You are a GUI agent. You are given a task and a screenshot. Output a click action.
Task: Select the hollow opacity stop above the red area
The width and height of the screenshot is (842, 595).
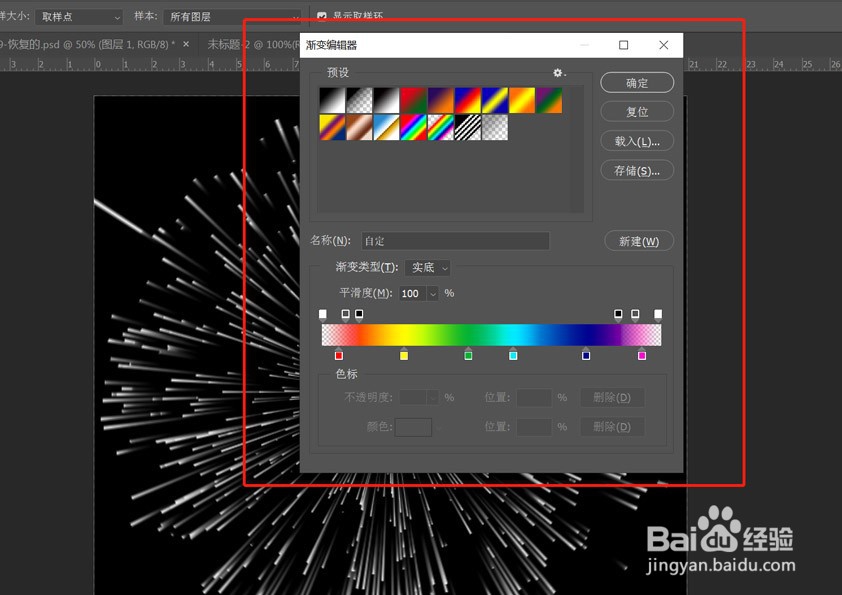coord(345,314)
